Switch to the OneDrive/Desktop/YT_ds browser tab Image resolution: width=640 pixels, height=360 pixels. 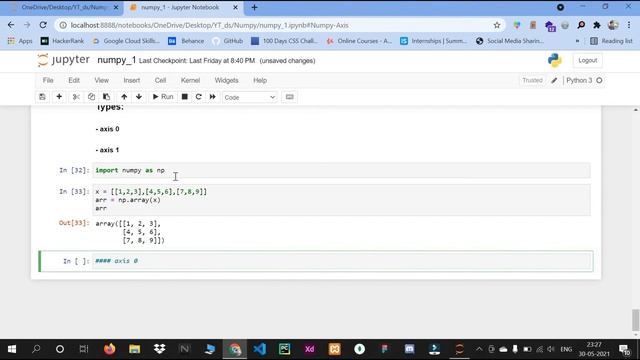63,7
